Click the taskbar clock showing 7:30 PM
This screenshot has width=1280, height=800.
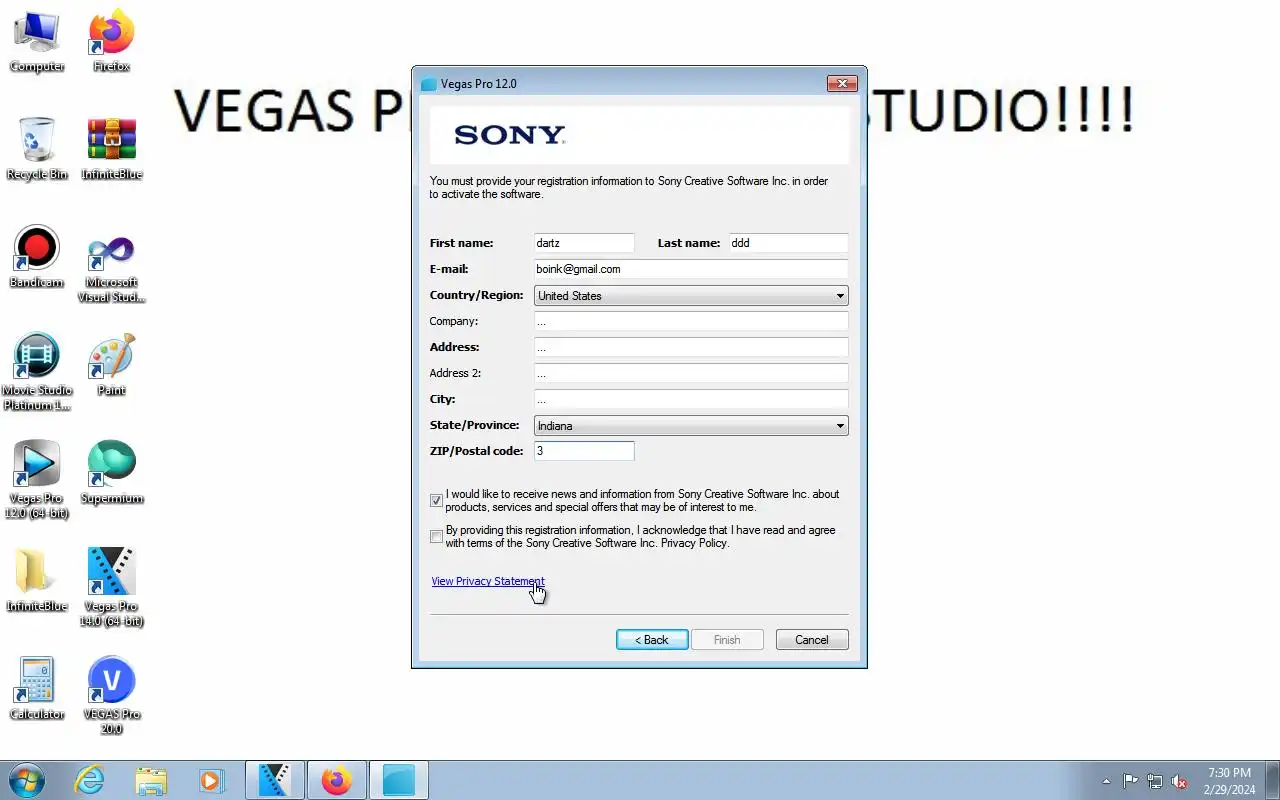pos(1229,781)
